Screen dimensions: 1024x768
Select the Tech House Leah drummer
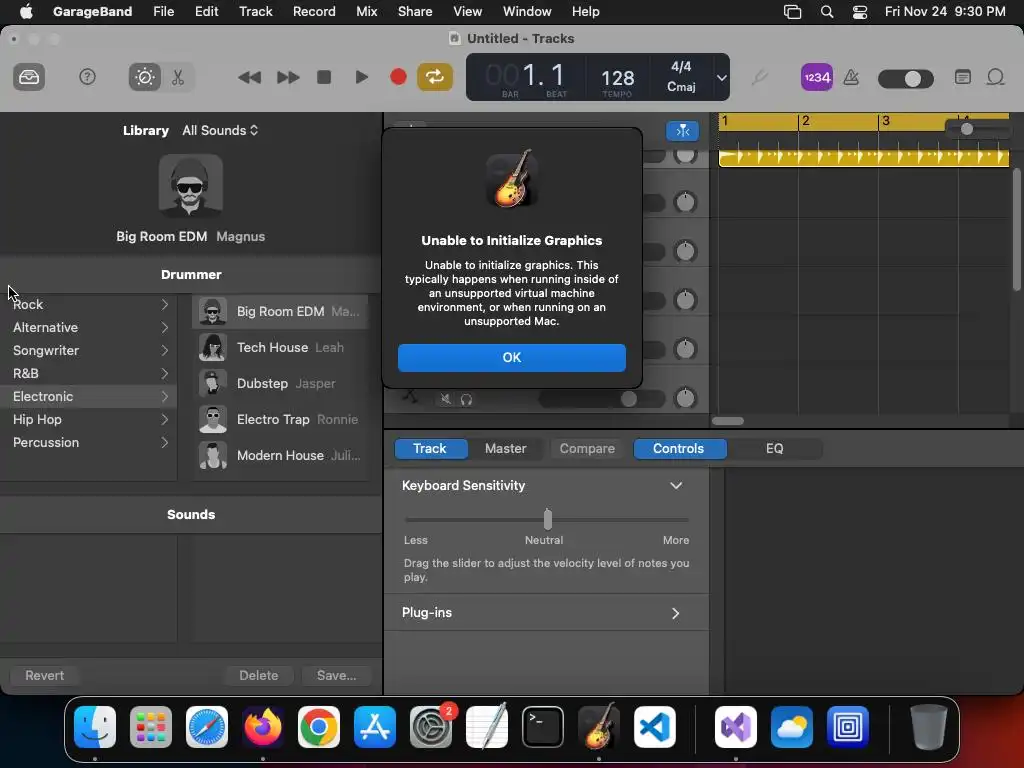280,347
